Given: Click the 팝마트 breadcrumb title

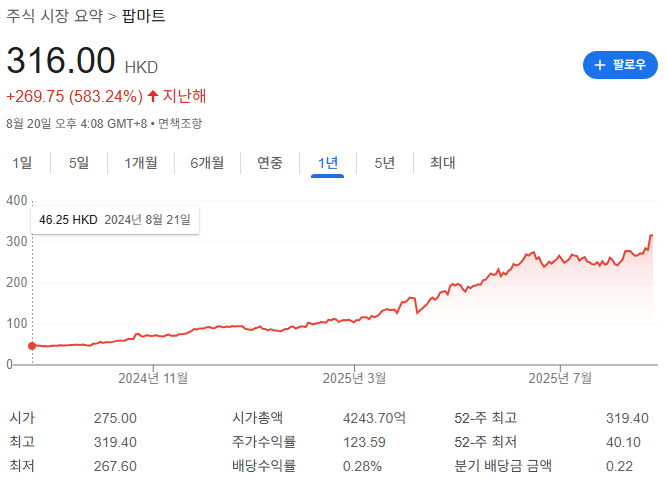Looking at the screenshot, I should 143,16.
